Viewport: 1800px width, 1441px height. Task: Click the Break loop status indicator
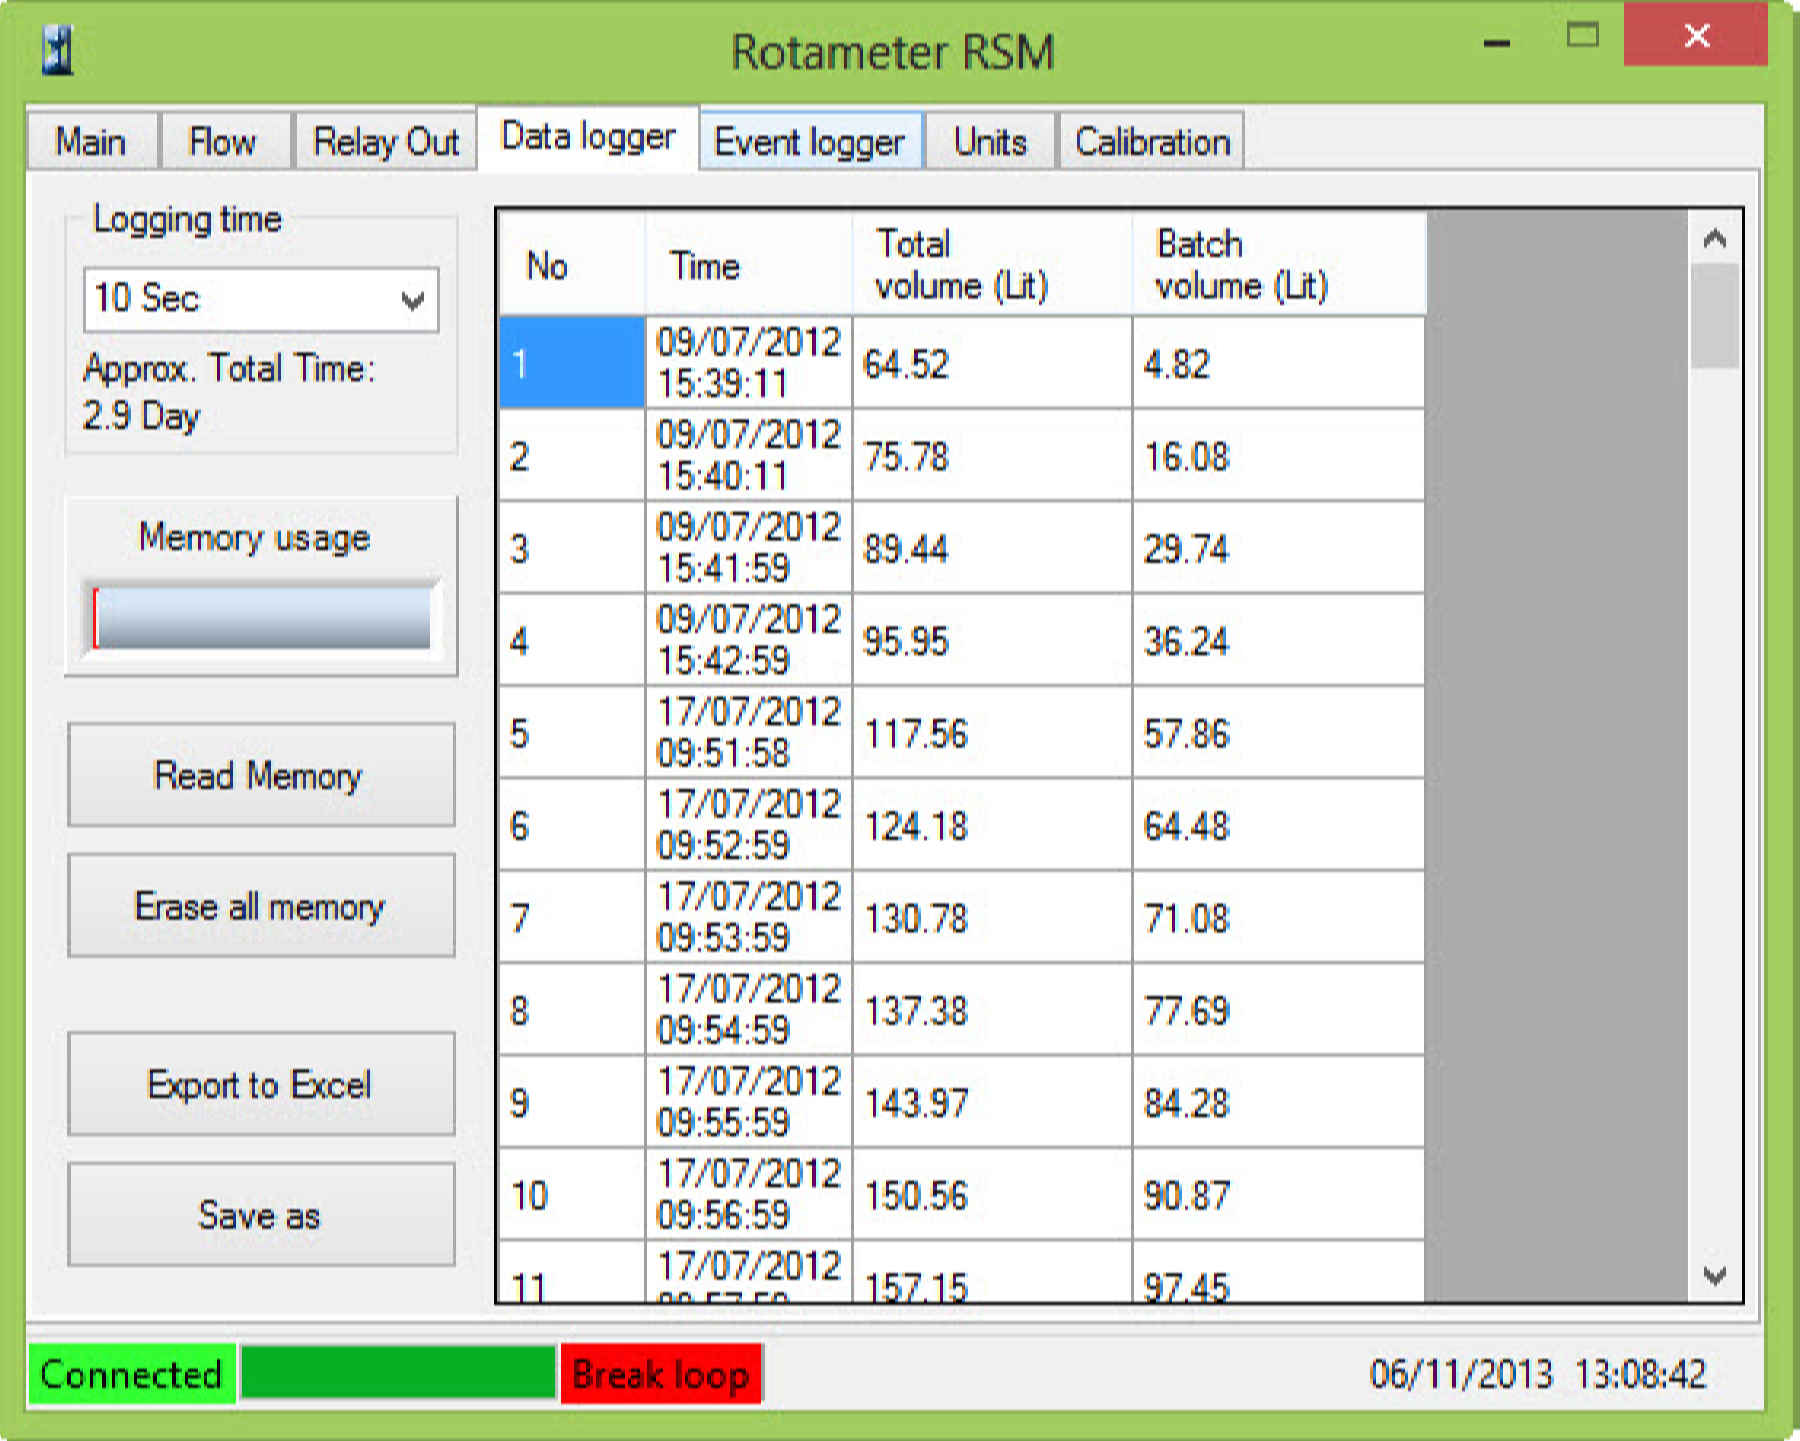pyautogui.click(x=661, y=1375)
